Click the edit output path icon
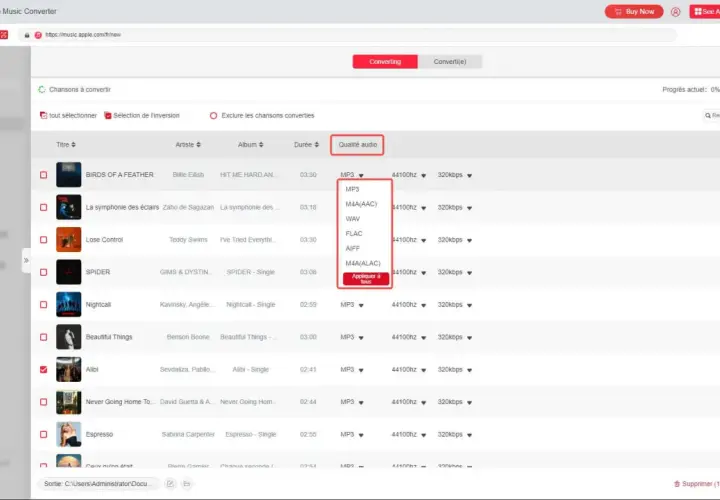 point(170,483)
